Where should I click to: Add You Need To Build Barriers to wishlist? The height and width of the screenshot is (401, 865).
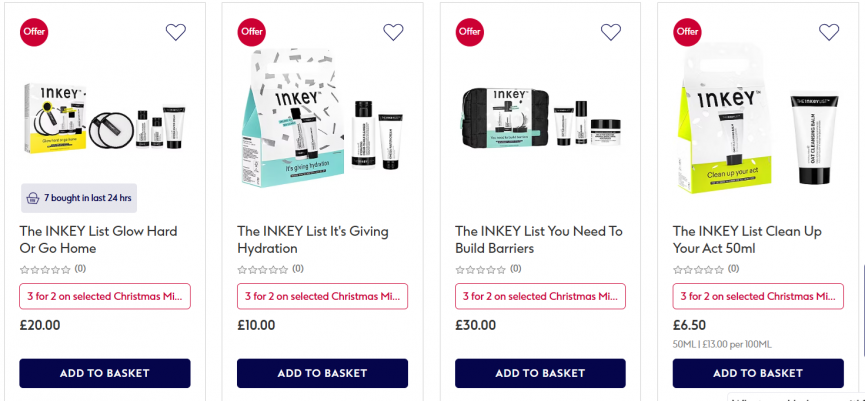(x=611, y=32)
